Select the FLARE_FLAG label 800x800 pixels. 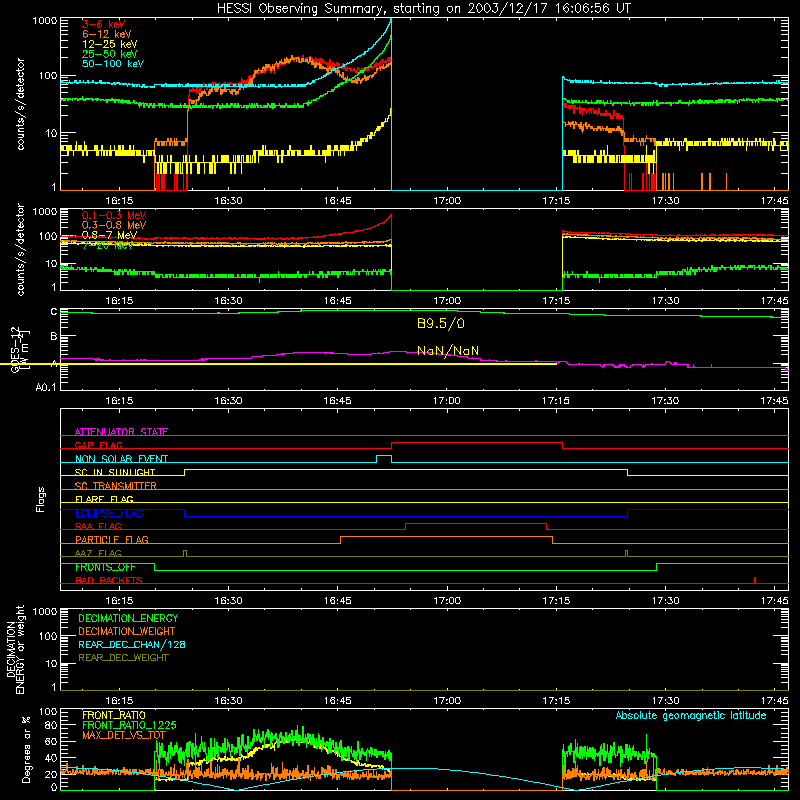pyautogui.click(x=104, y=499)
